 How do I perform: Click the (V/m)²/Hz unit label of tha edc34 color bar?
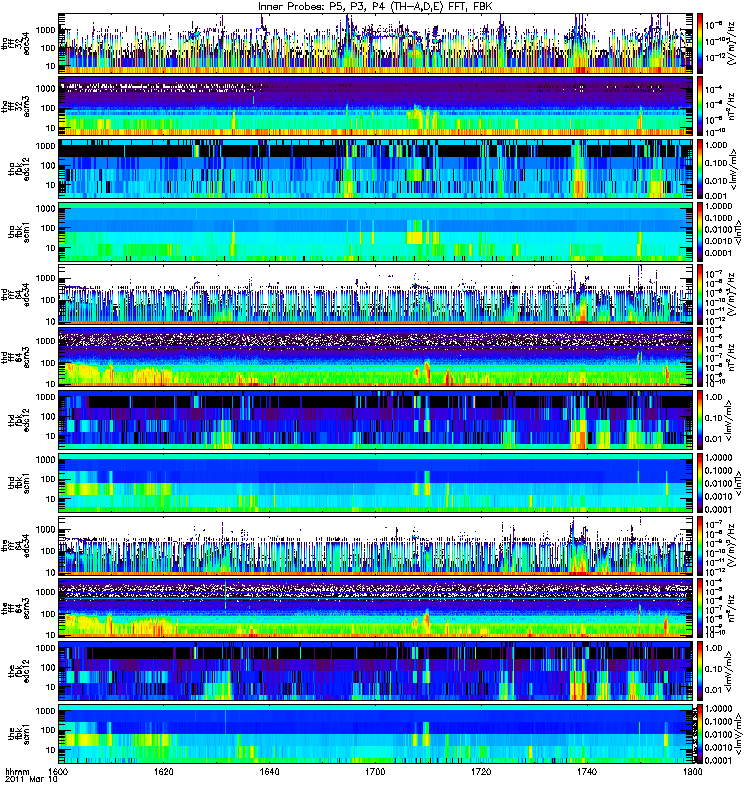click(x=733, y=43)
